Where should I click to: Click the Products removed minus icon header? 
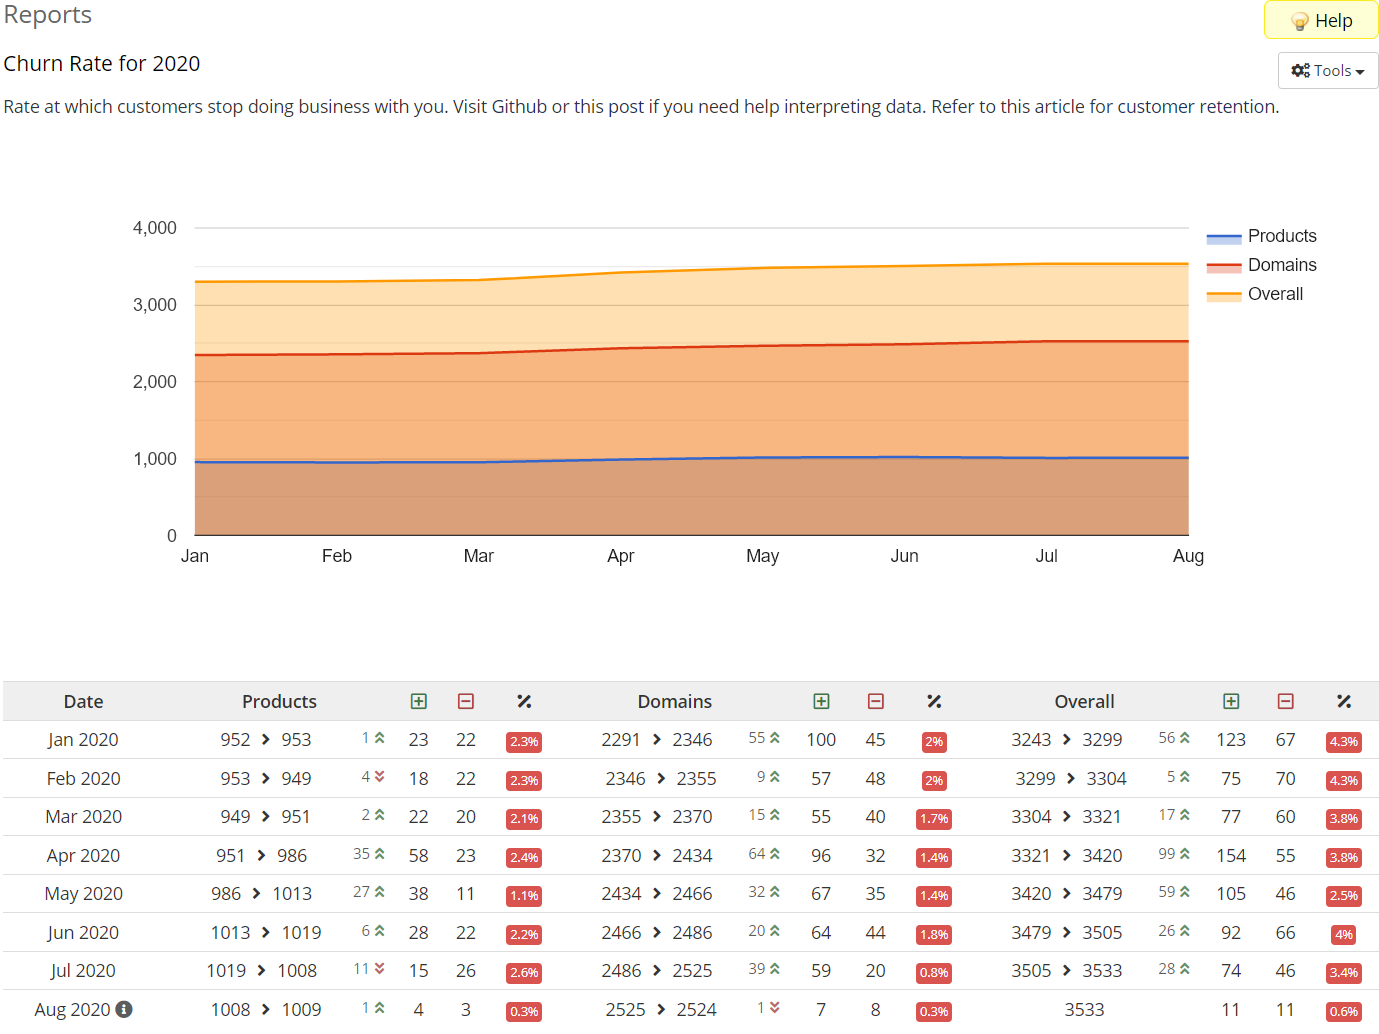[466, 702]
